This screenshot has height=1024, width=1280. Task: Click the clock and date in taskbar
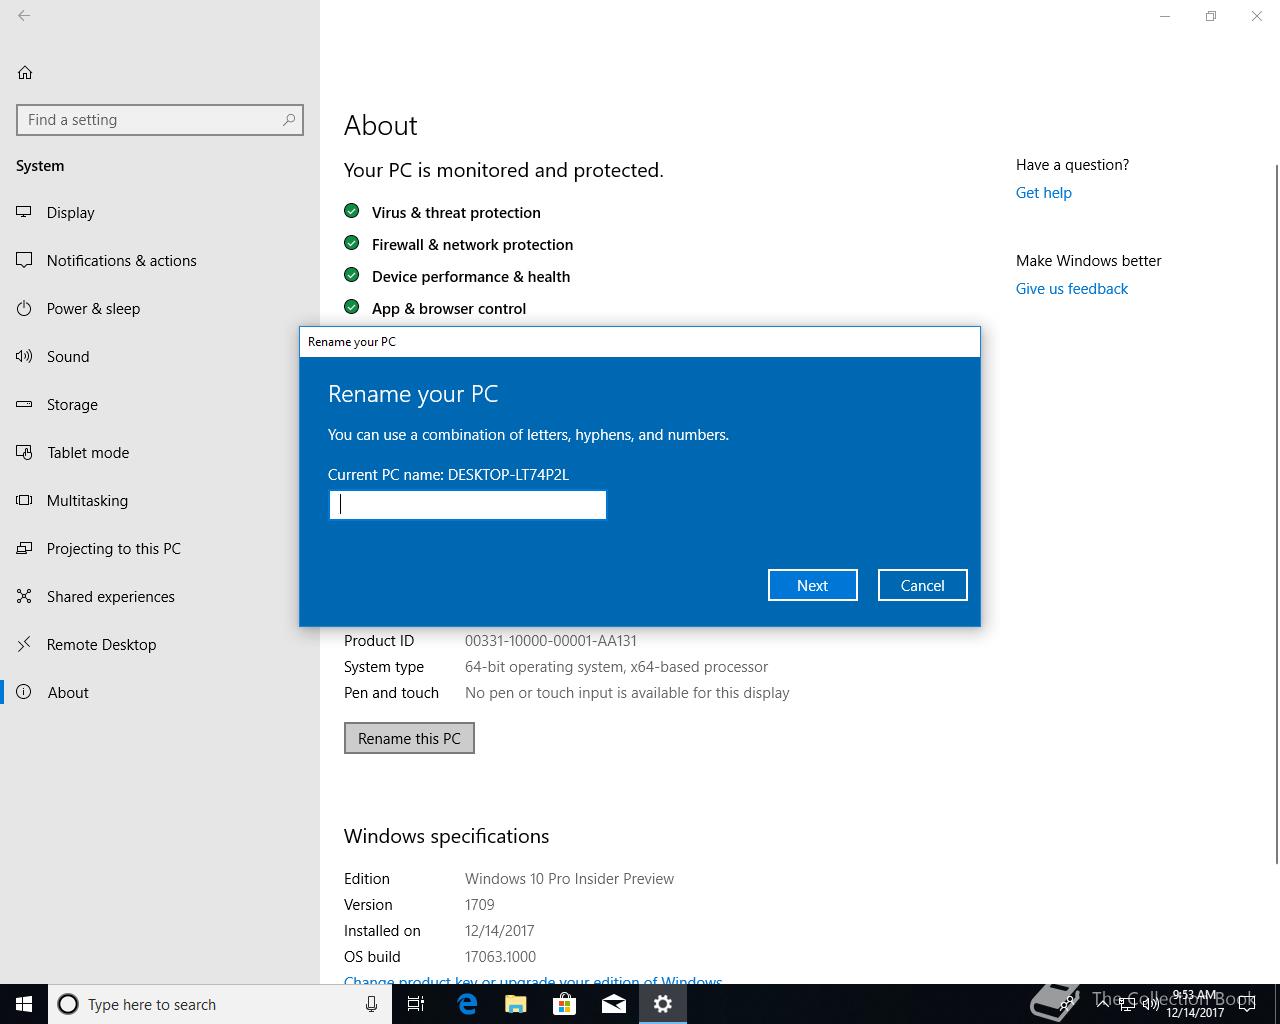click(1195, 1004)
